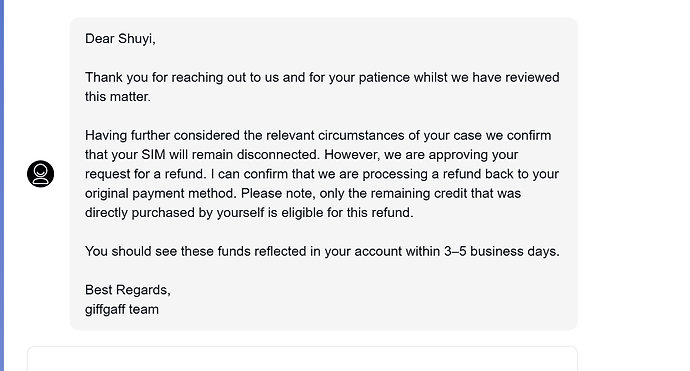This screenshot has width=690, height=371.
Task: Click the phrase "SIM will remain disconnected"
Action: pos(231,155)
